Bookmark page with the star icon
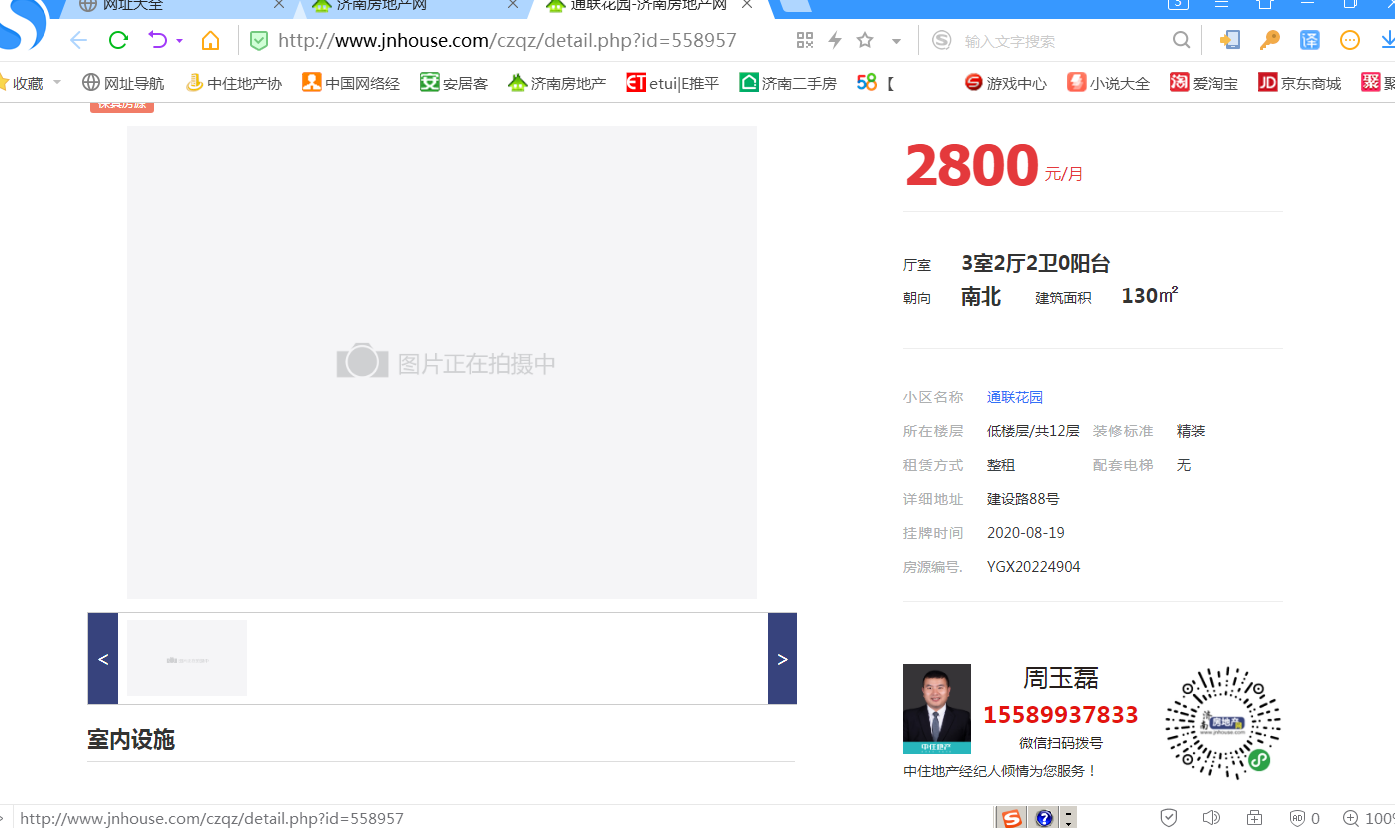1395x828 pixels. tap(865, 41)
